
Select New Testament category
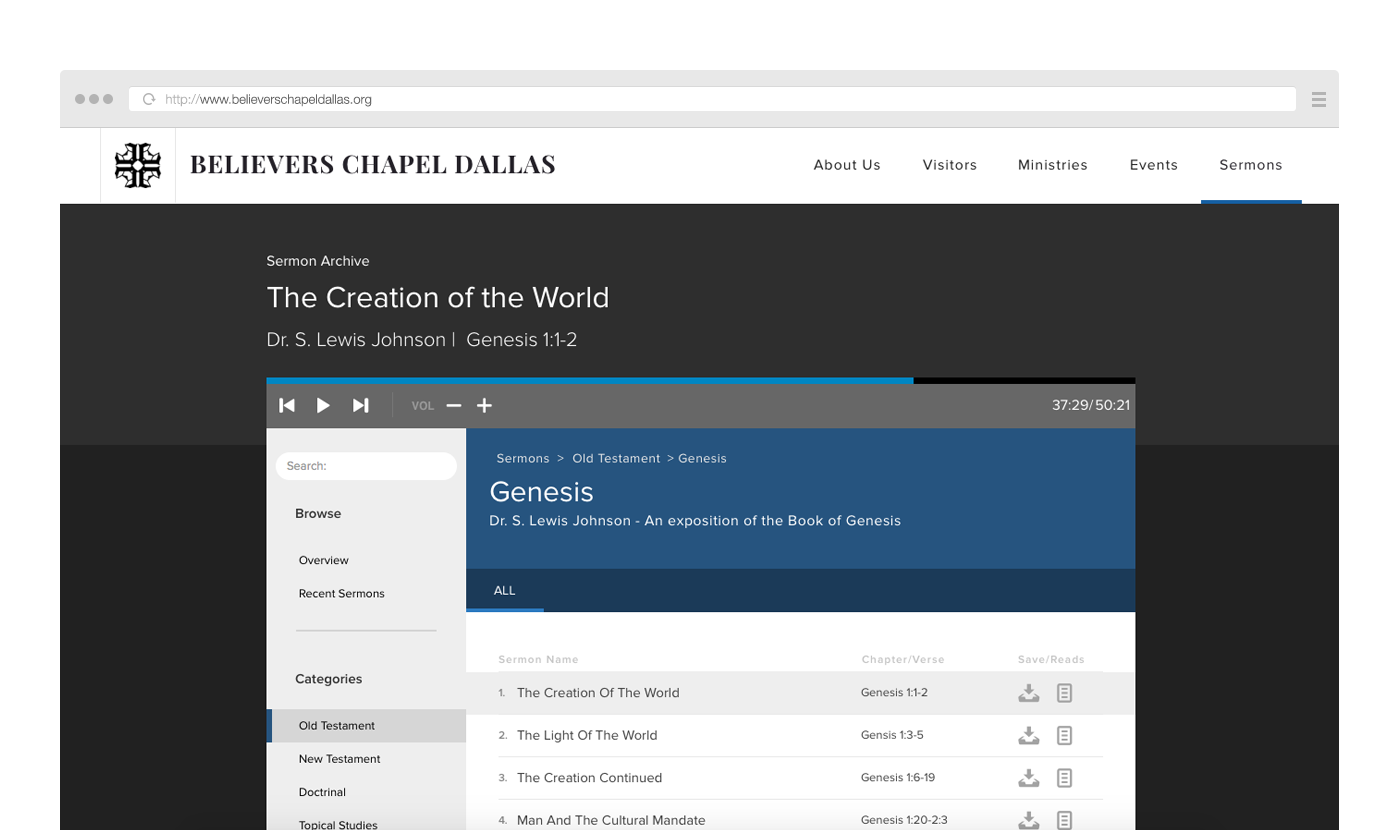(339, 759)
